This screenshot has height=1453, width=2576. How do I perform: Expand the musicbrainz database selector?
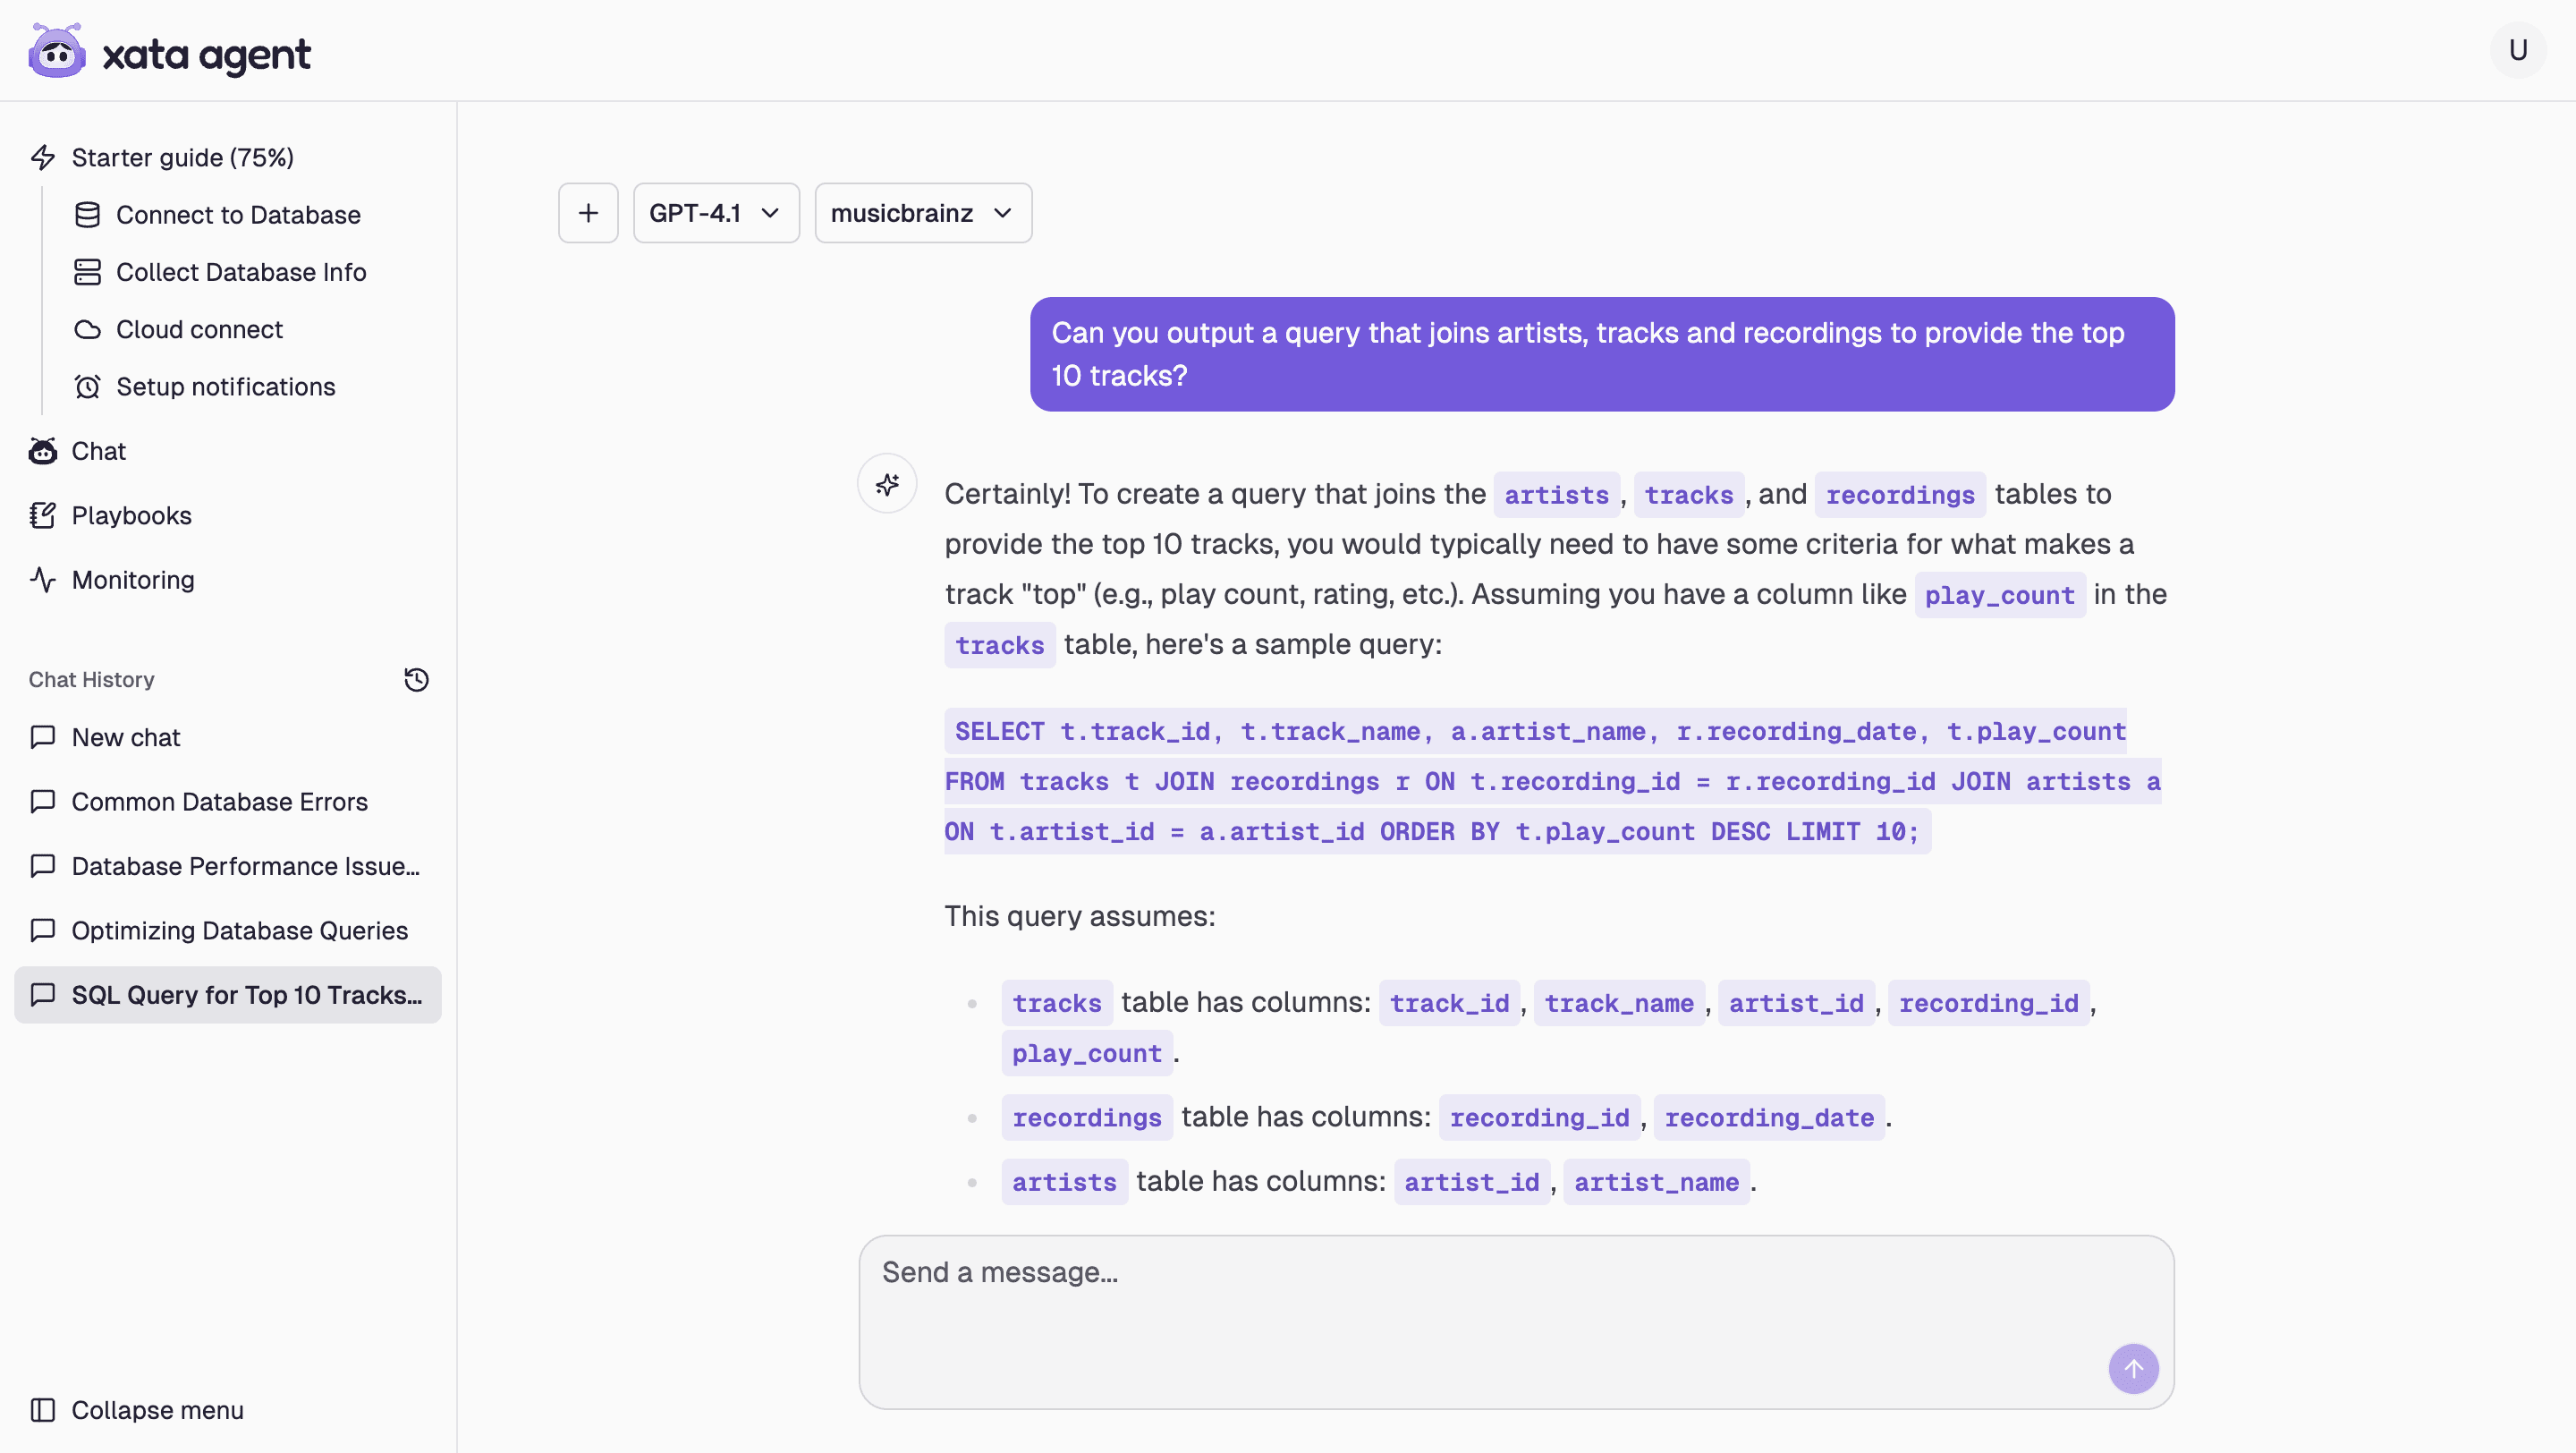(921, 212)
